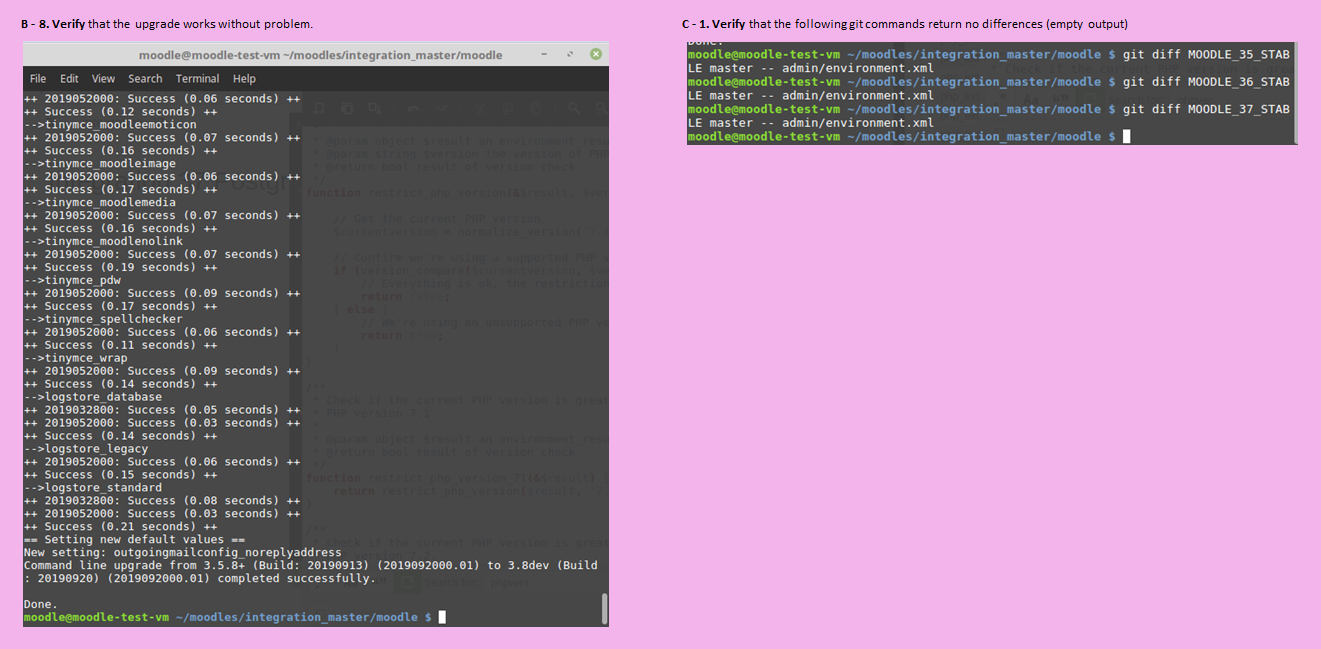Click the '-->logstore_legacy' line
Screen dimensions: 1321x649
[85, 449]
